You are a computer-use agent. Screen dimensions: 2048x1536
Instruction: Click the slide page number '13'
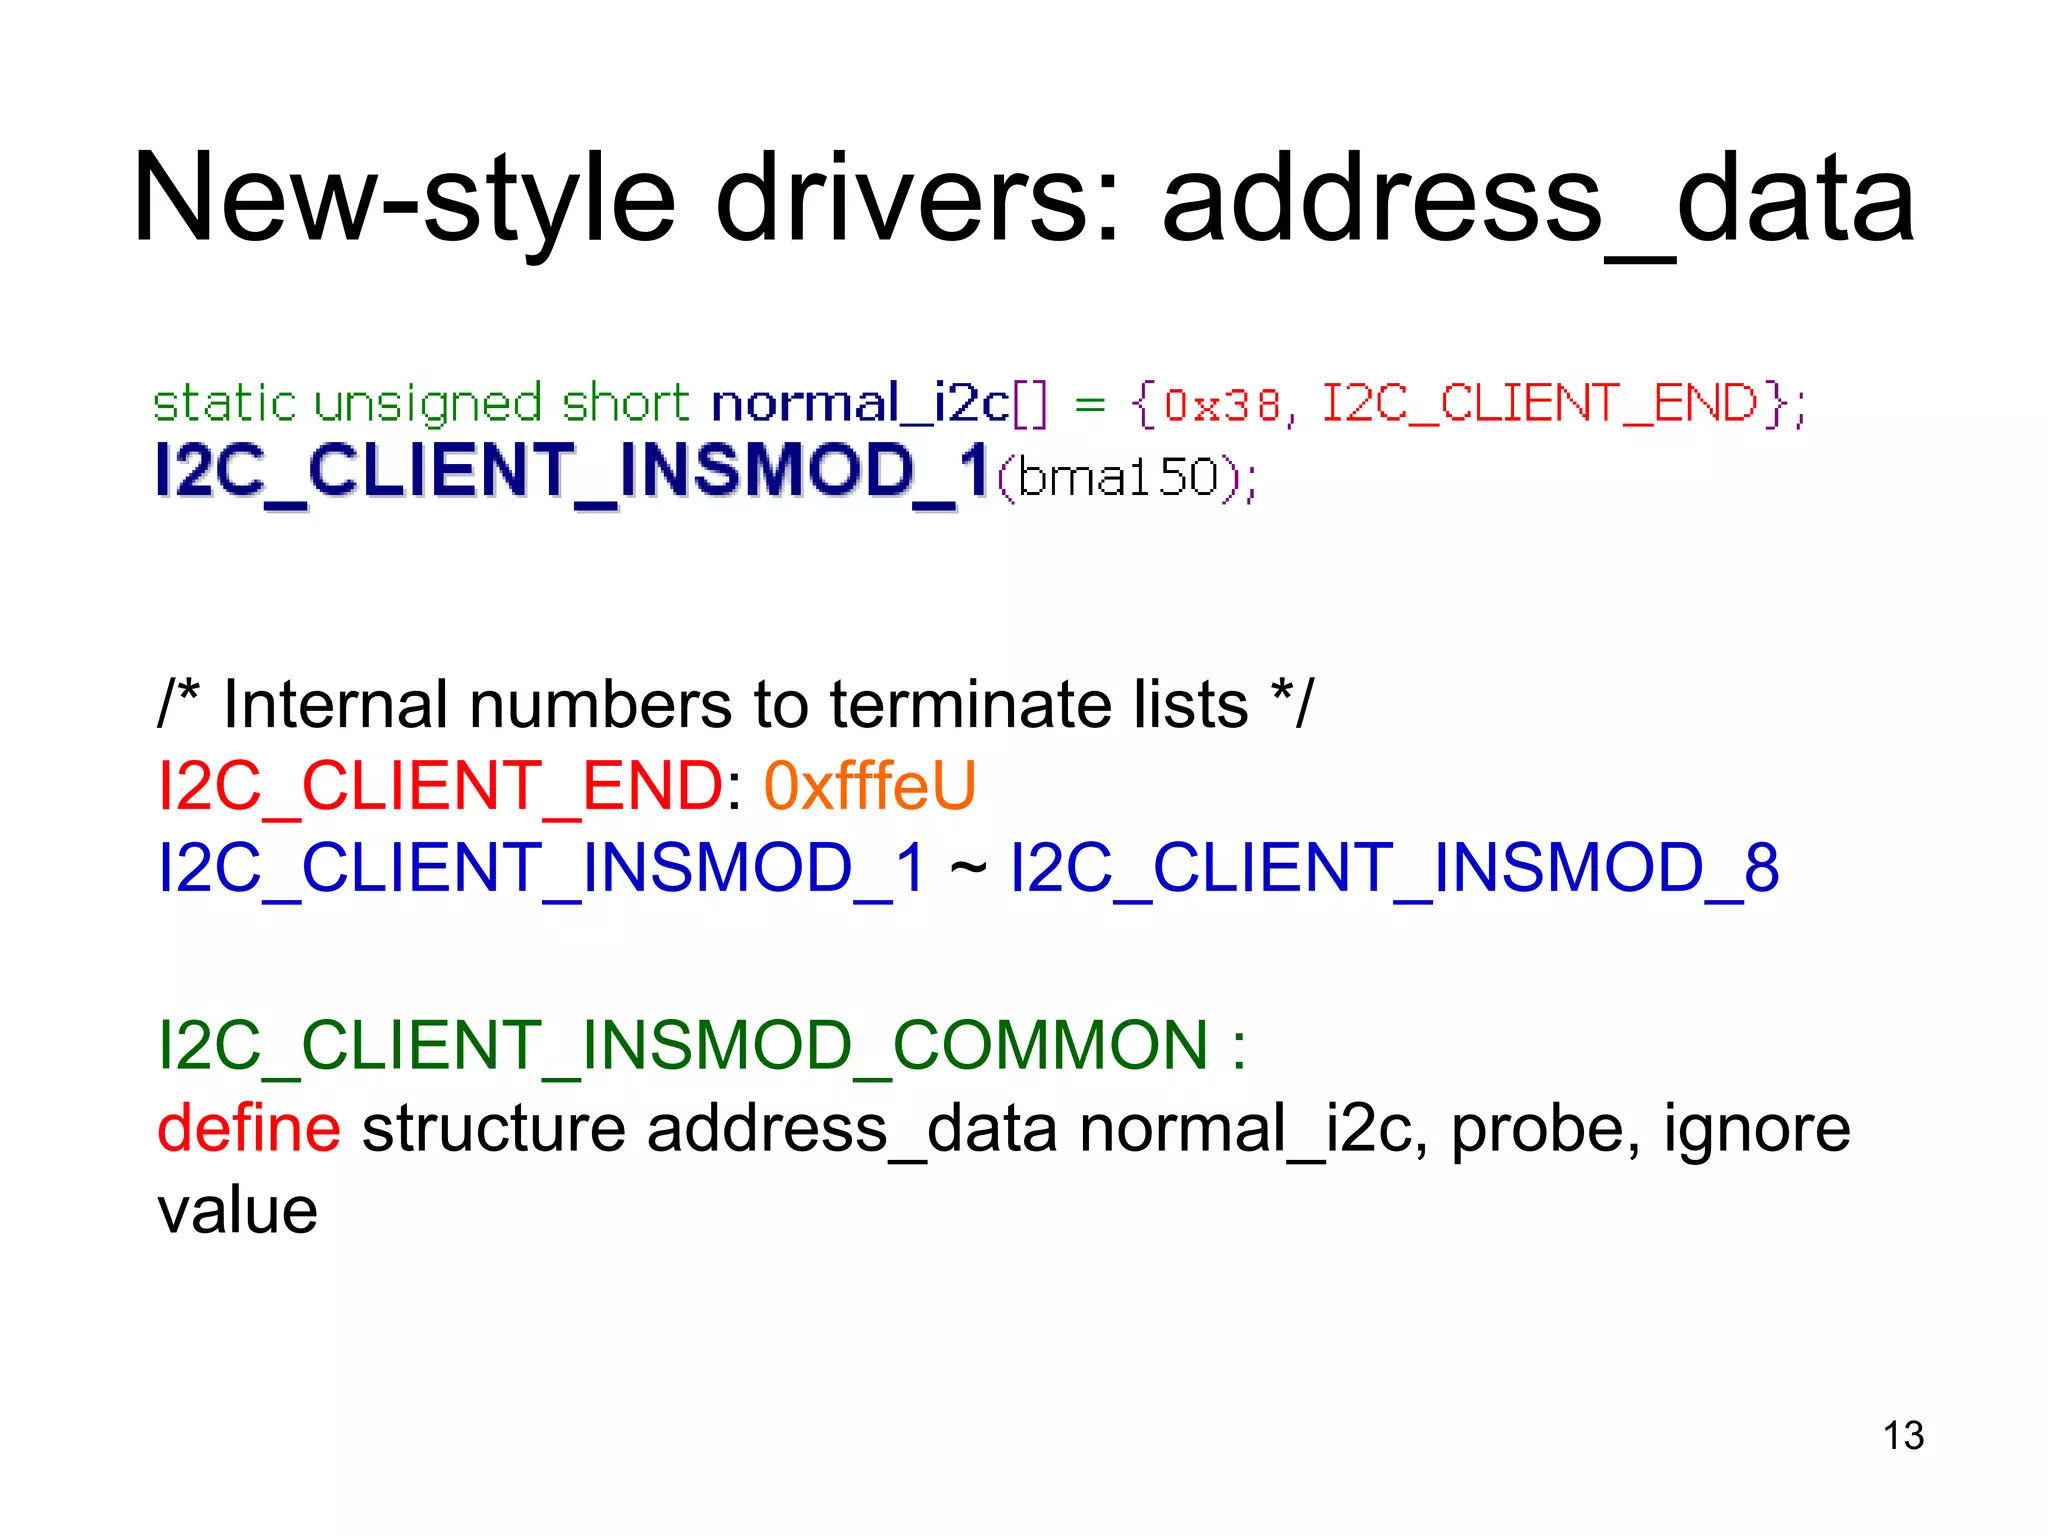[x=1903, y=1436]
